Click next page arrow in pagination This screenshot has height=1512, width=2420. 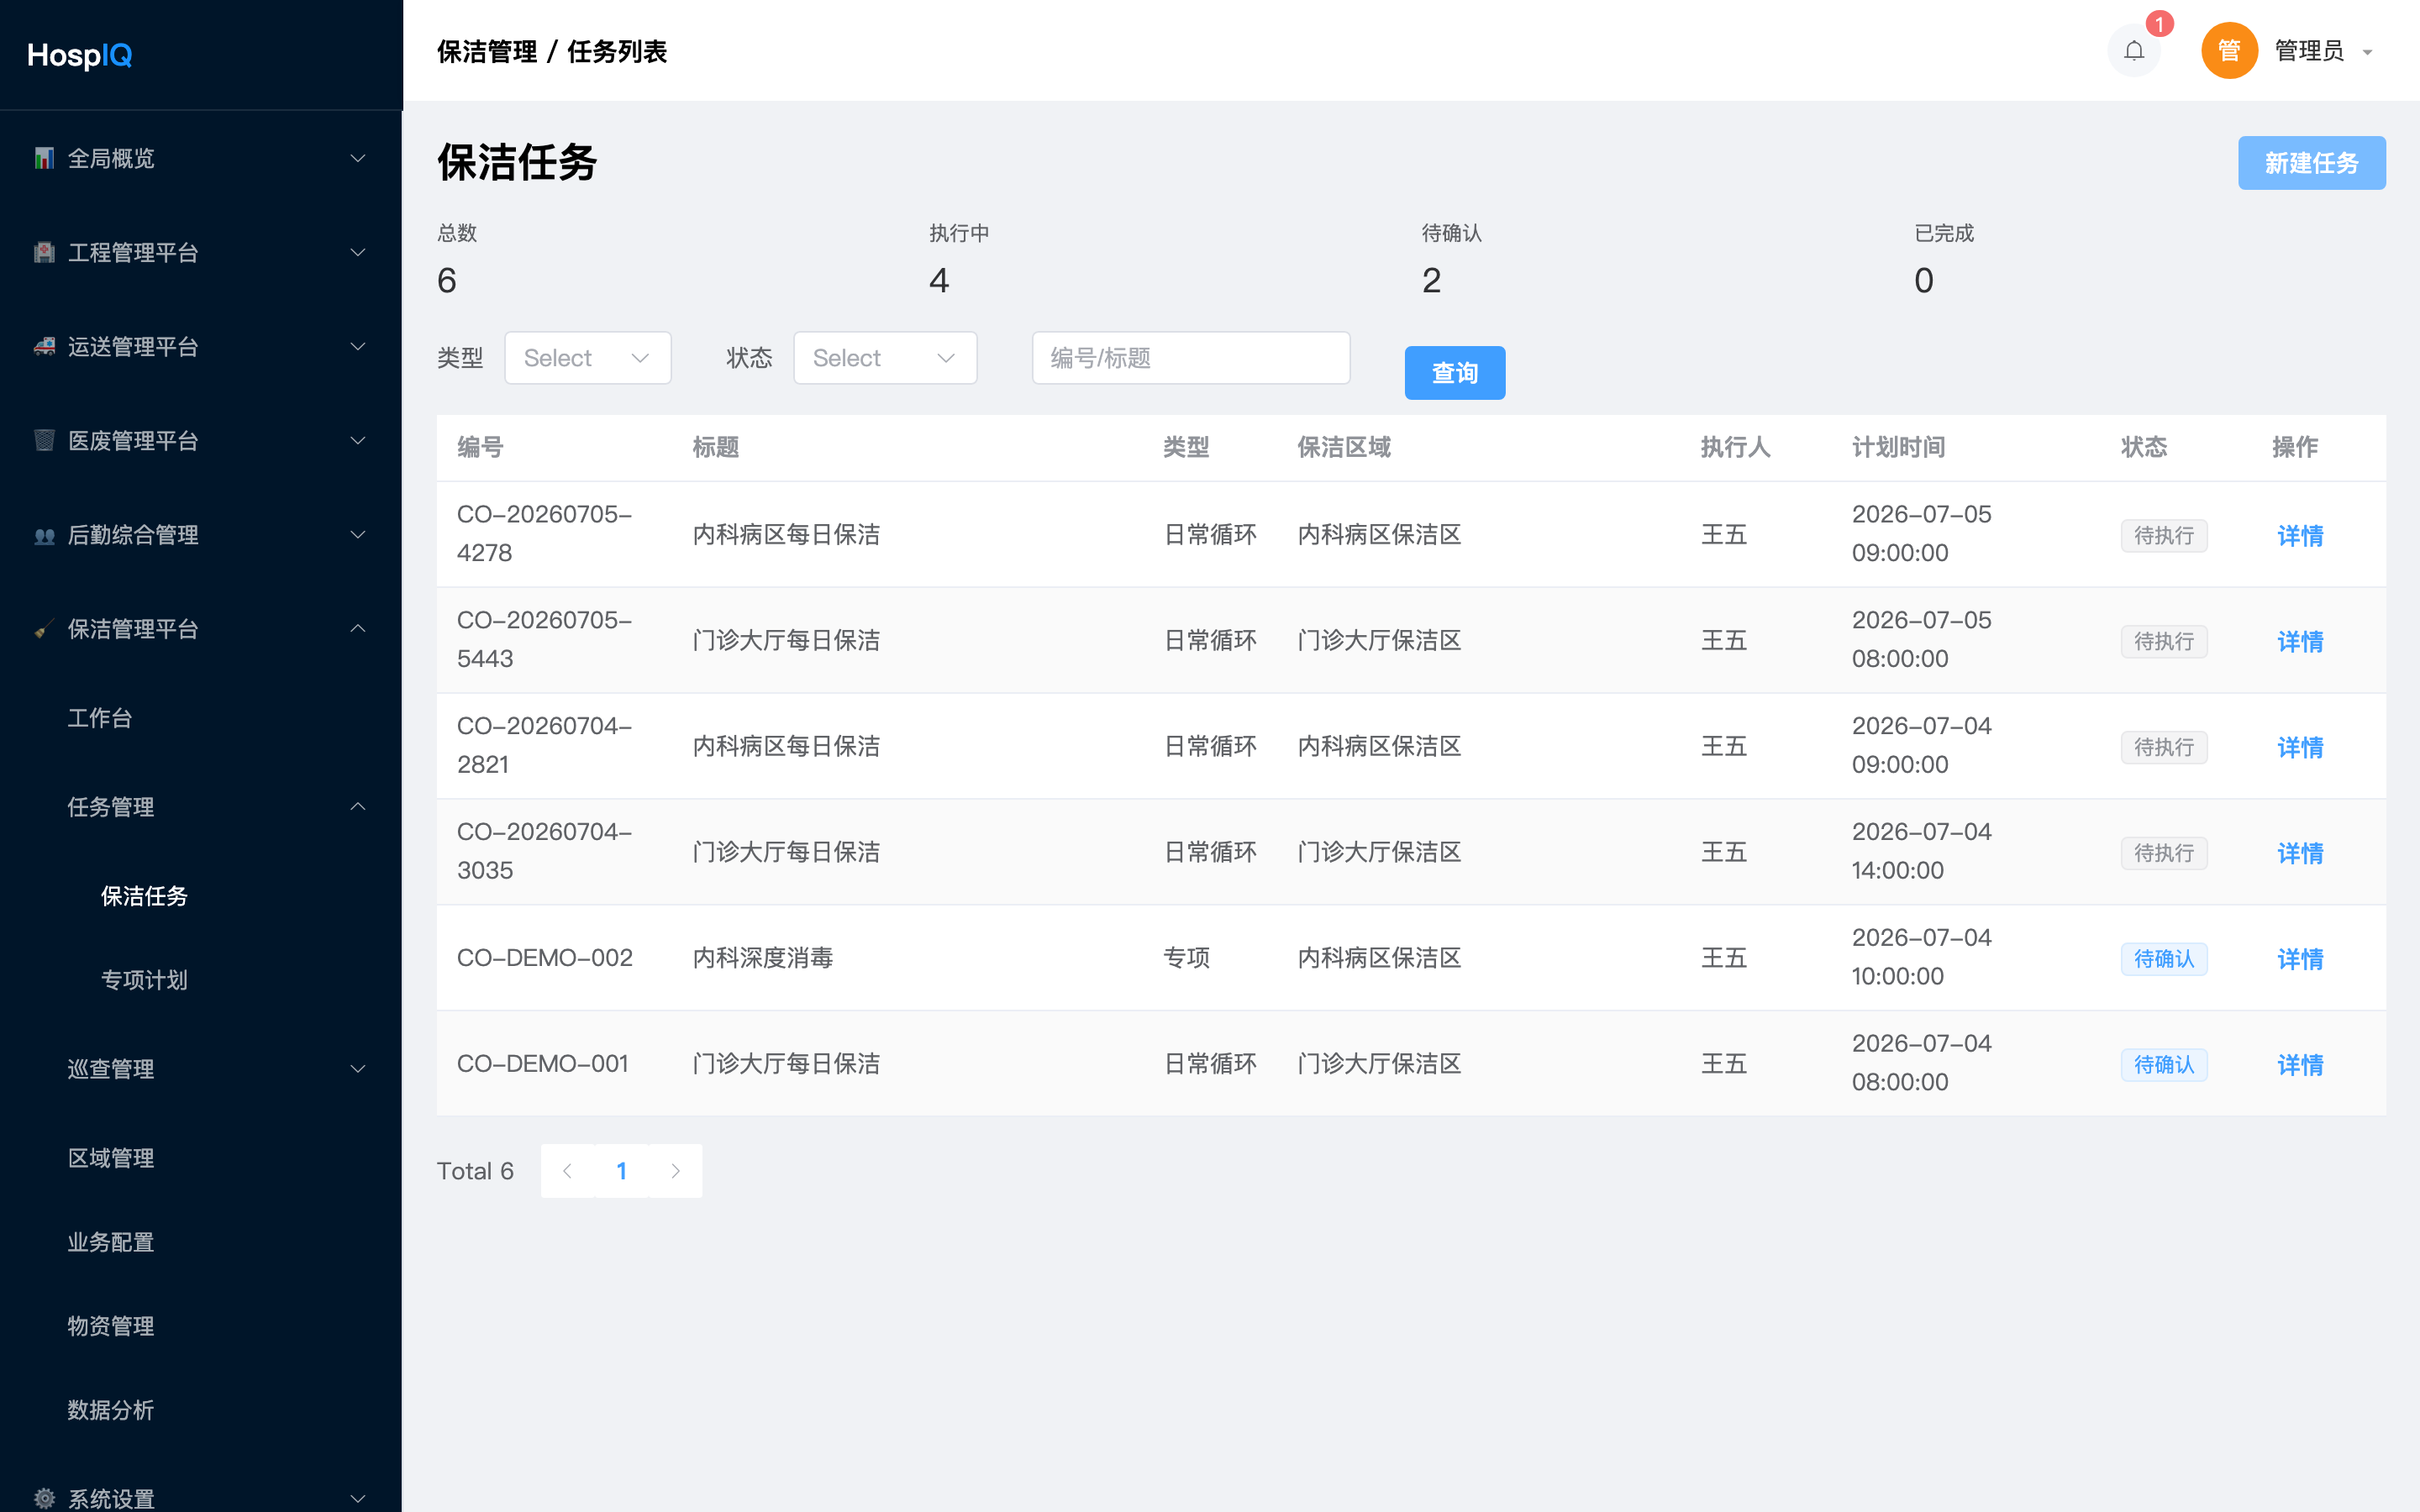coord(676,1171)
